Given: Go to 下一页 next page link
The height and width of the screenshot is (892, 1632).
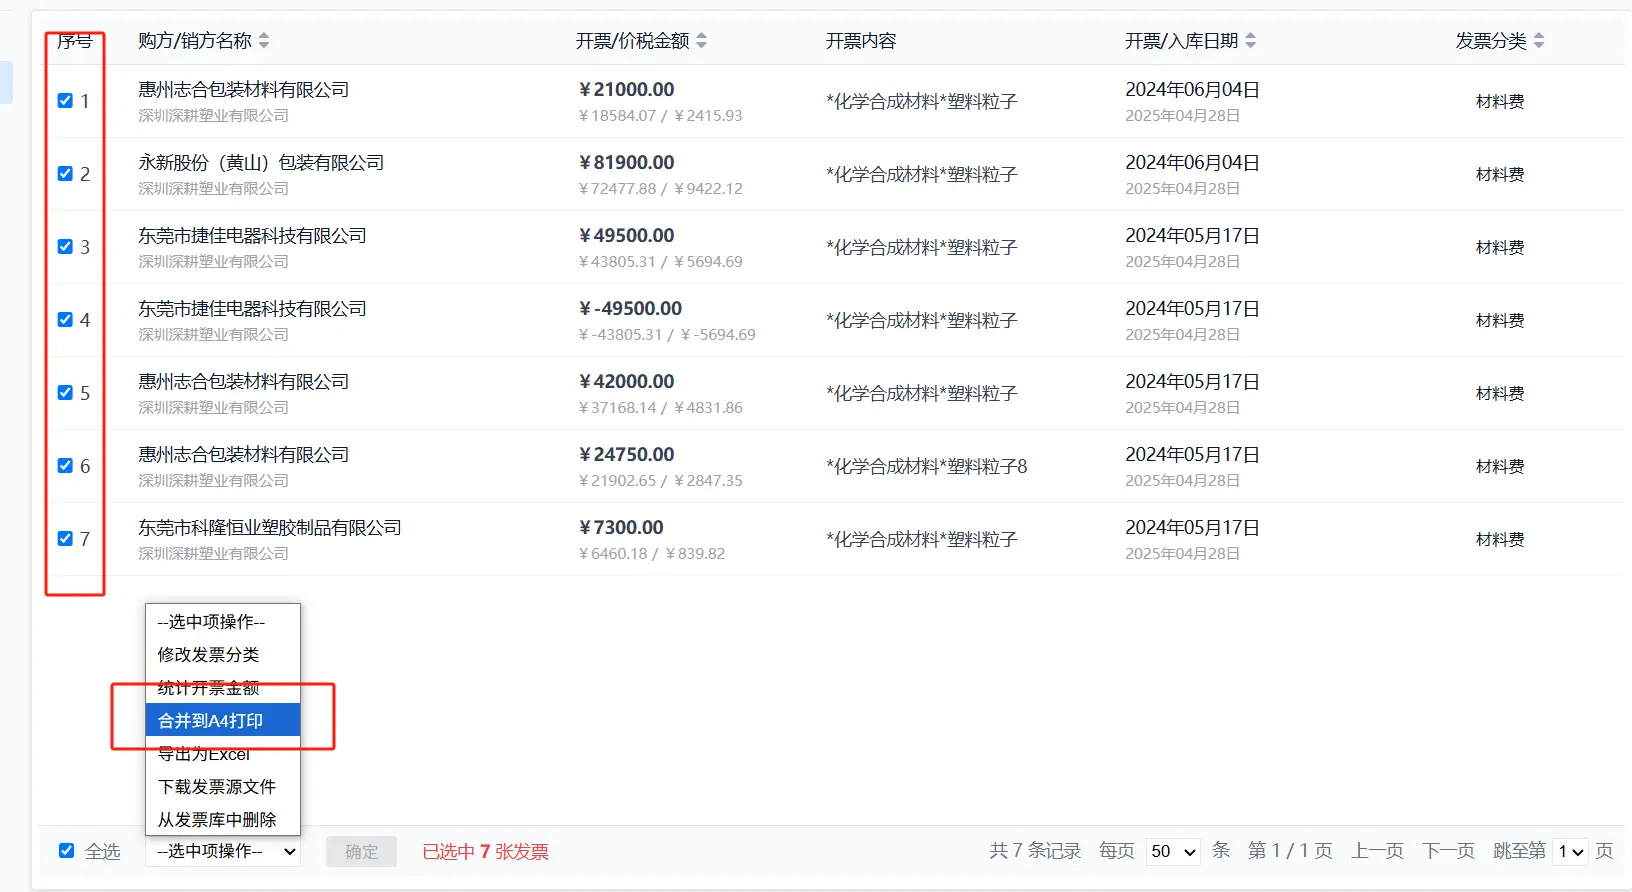Looking at the screenshot, I should tap(1447, 851).
